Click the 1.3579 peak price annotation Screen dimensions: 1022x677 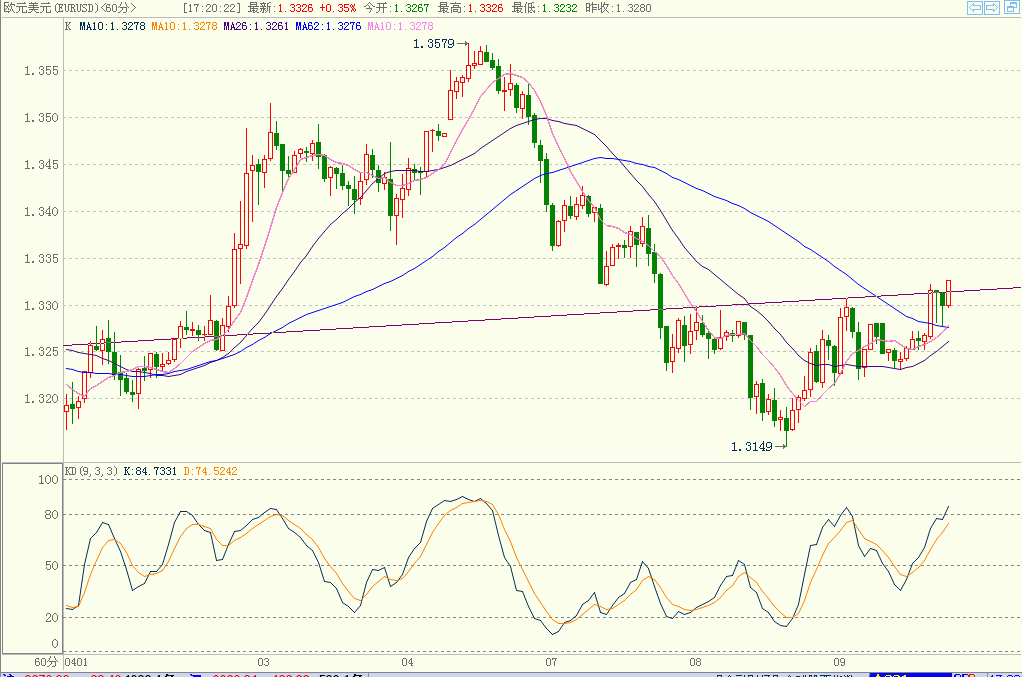(x=433, y=44)
